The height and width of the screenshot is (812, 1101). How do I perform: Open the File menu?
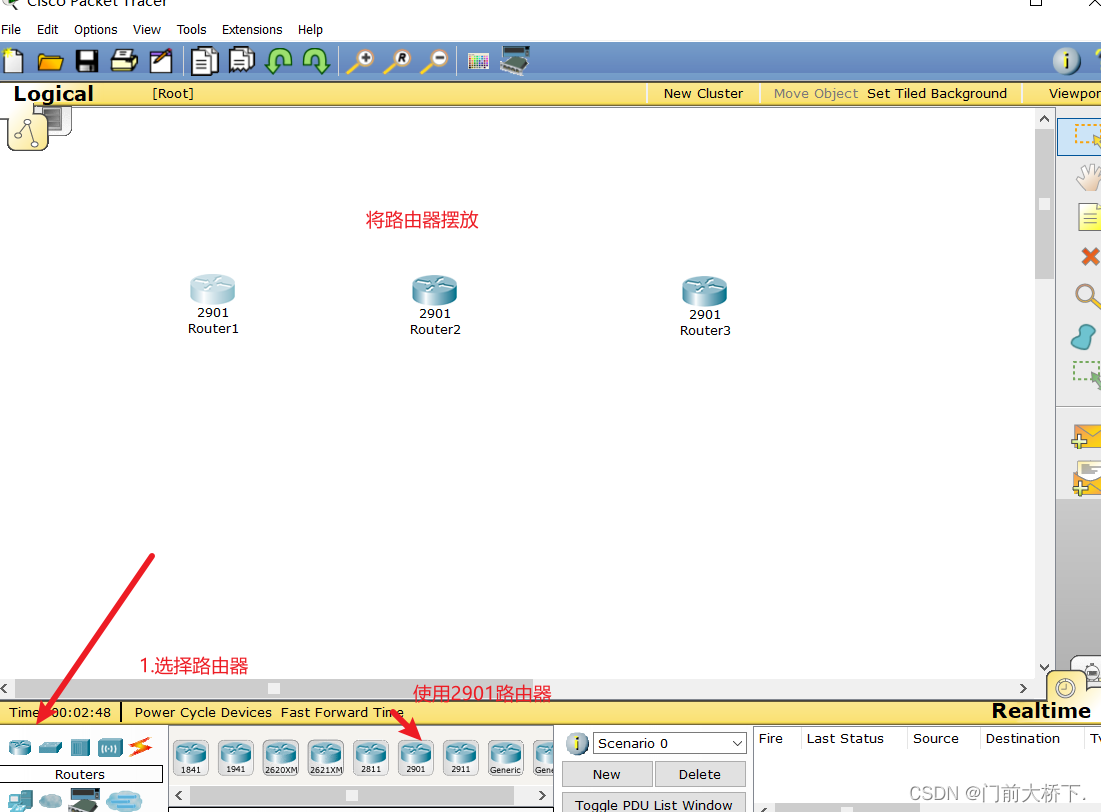[11, 30]
